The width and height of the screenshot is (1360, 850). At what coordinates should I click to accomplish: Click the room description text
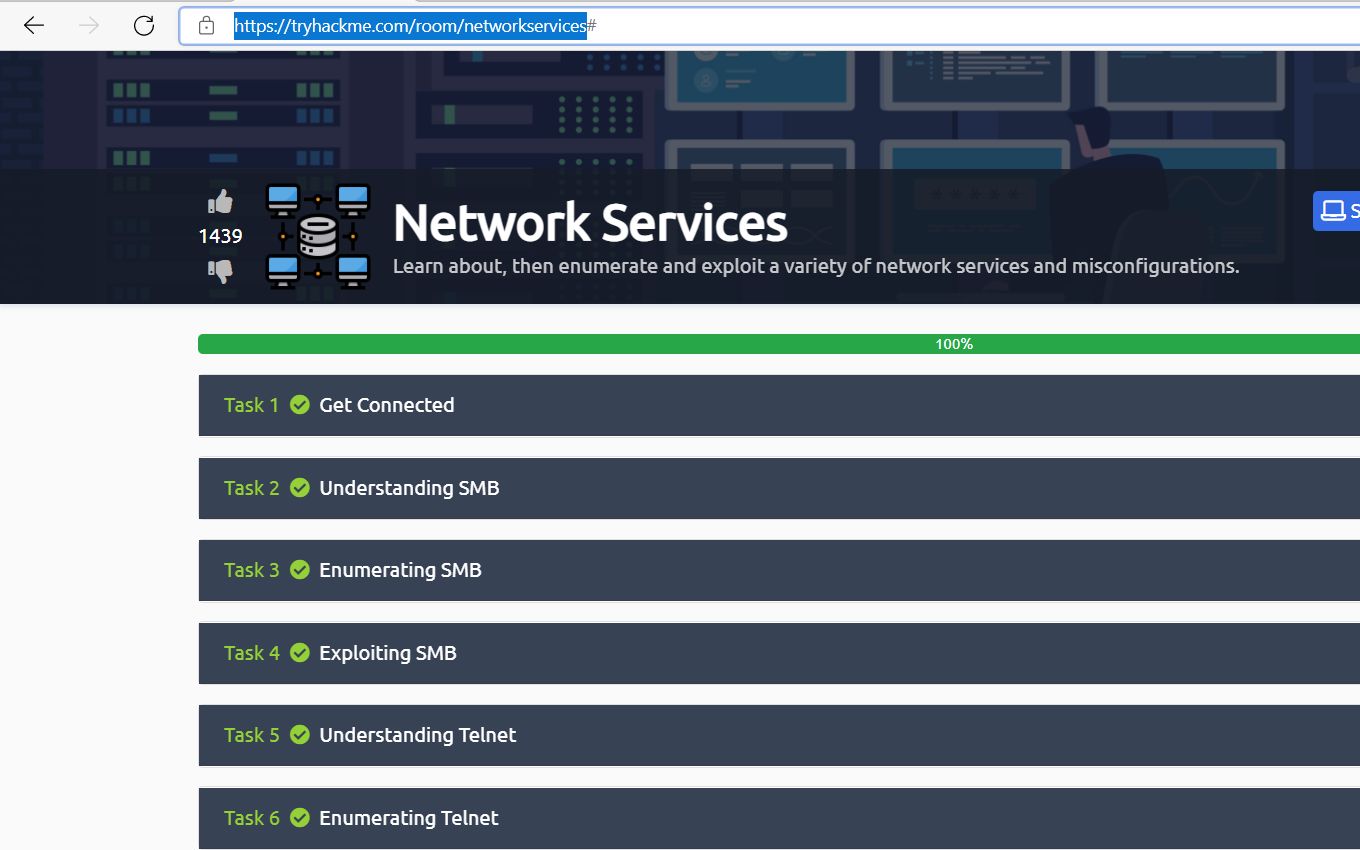[x=816, y=266]
